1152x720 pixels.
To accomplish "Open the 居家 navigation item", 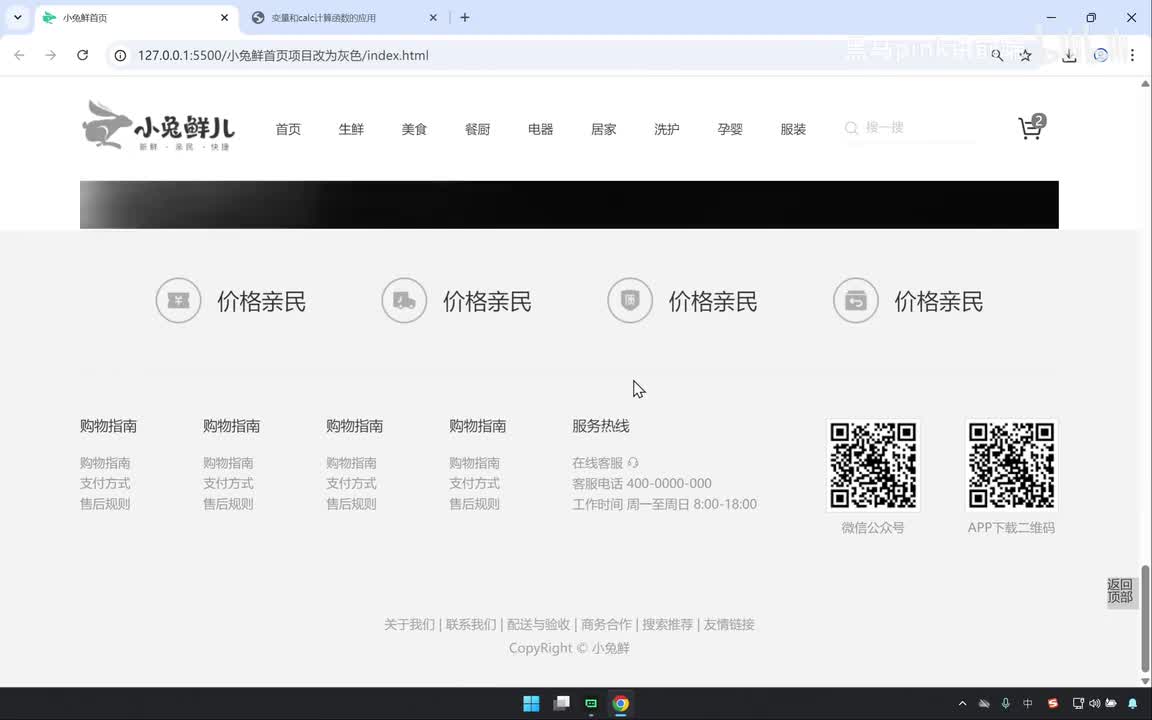I will pos(604,129).
